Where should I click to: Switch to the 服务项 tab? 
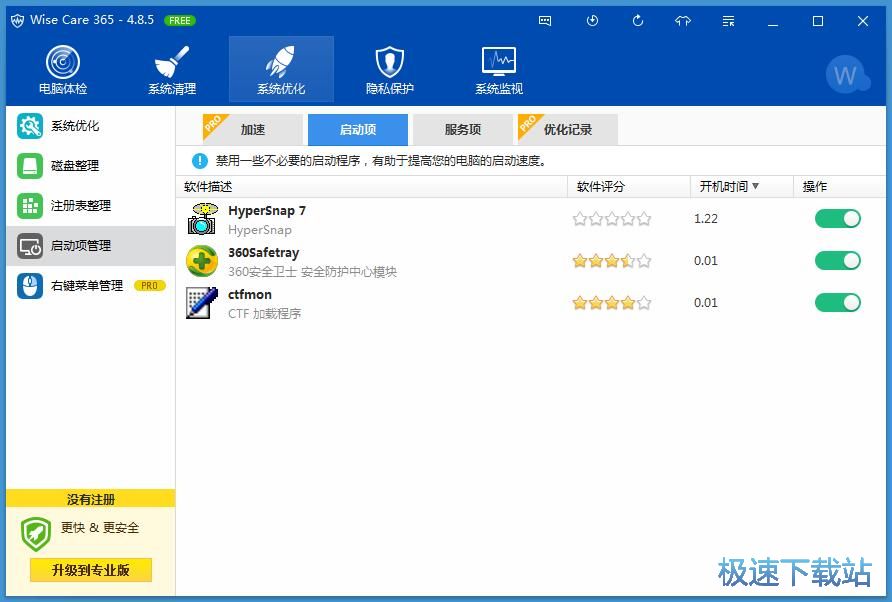463,129
